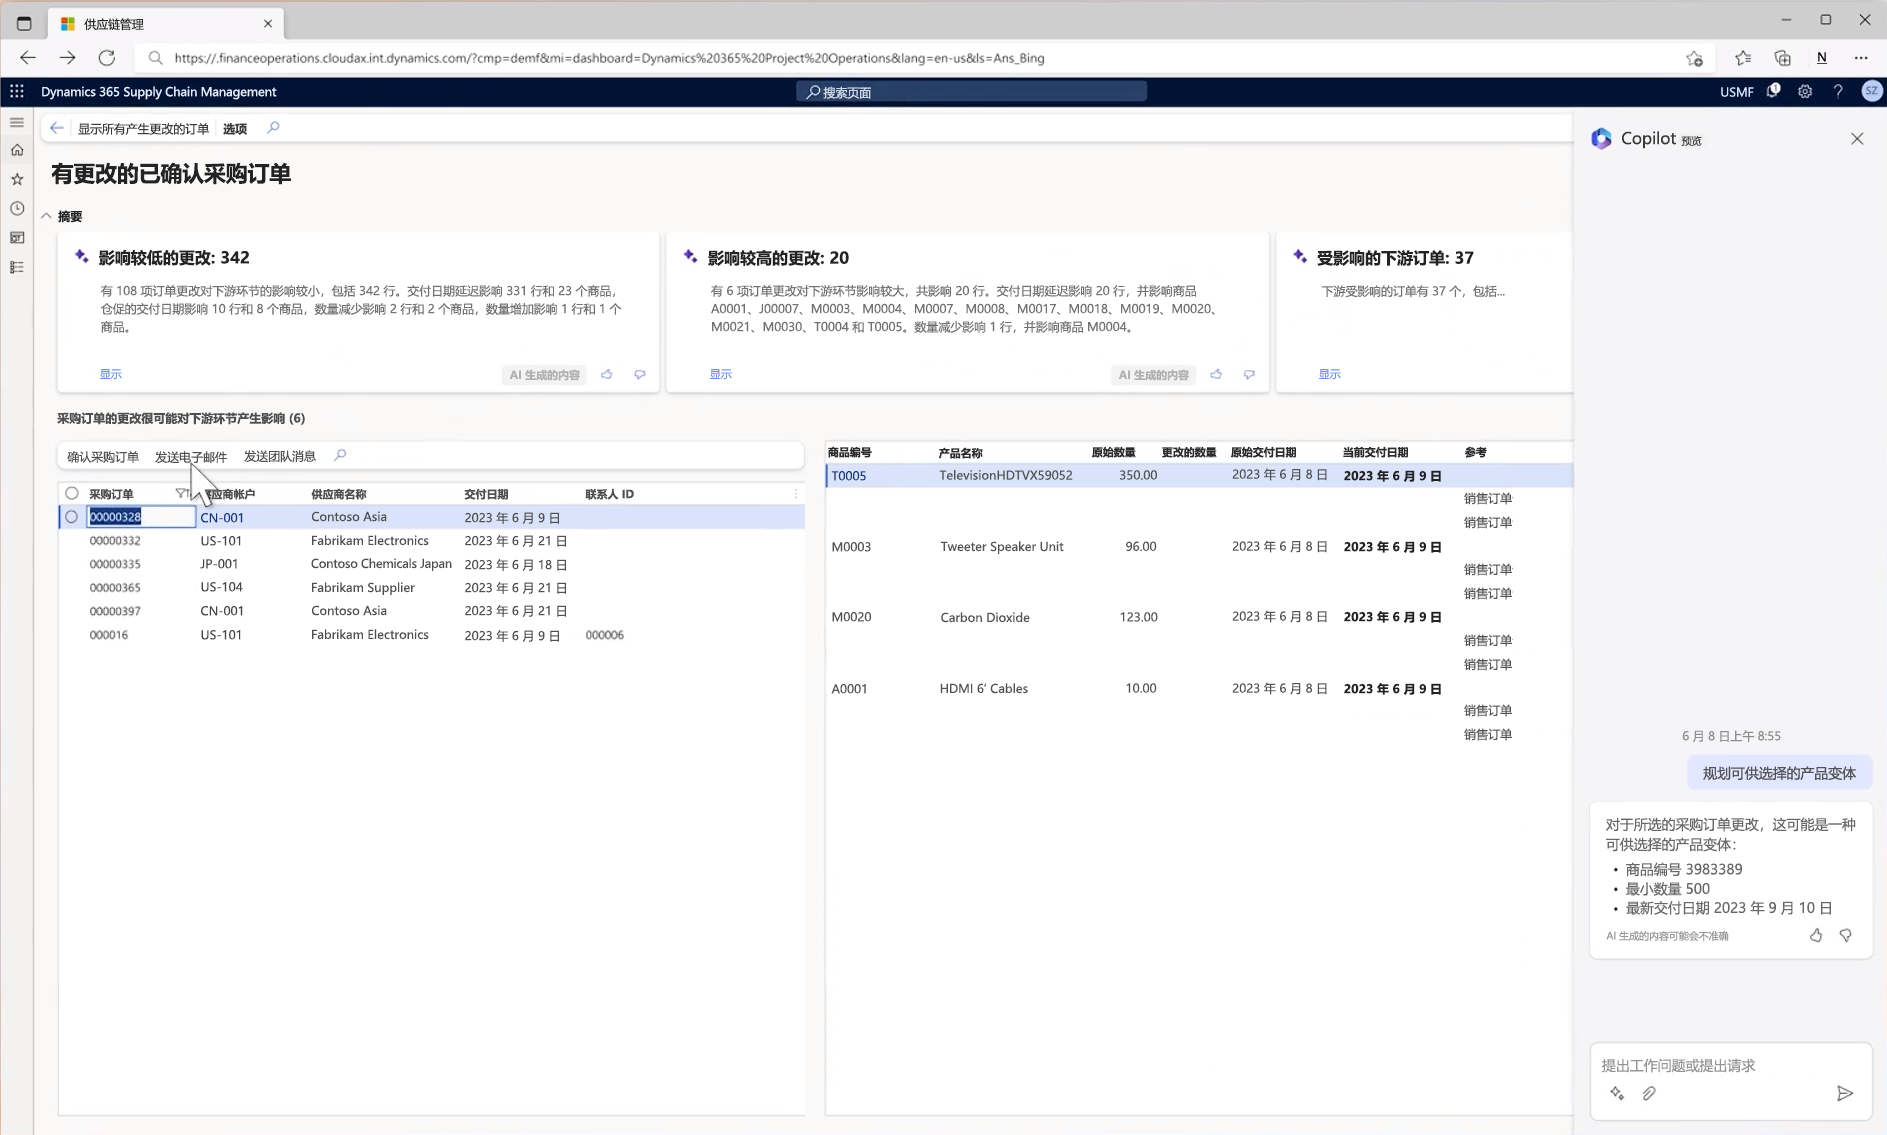This screenshot has height=1135, width=1887.
Task: Open settings gear in top bar
Action: (x=1805, y=91)
